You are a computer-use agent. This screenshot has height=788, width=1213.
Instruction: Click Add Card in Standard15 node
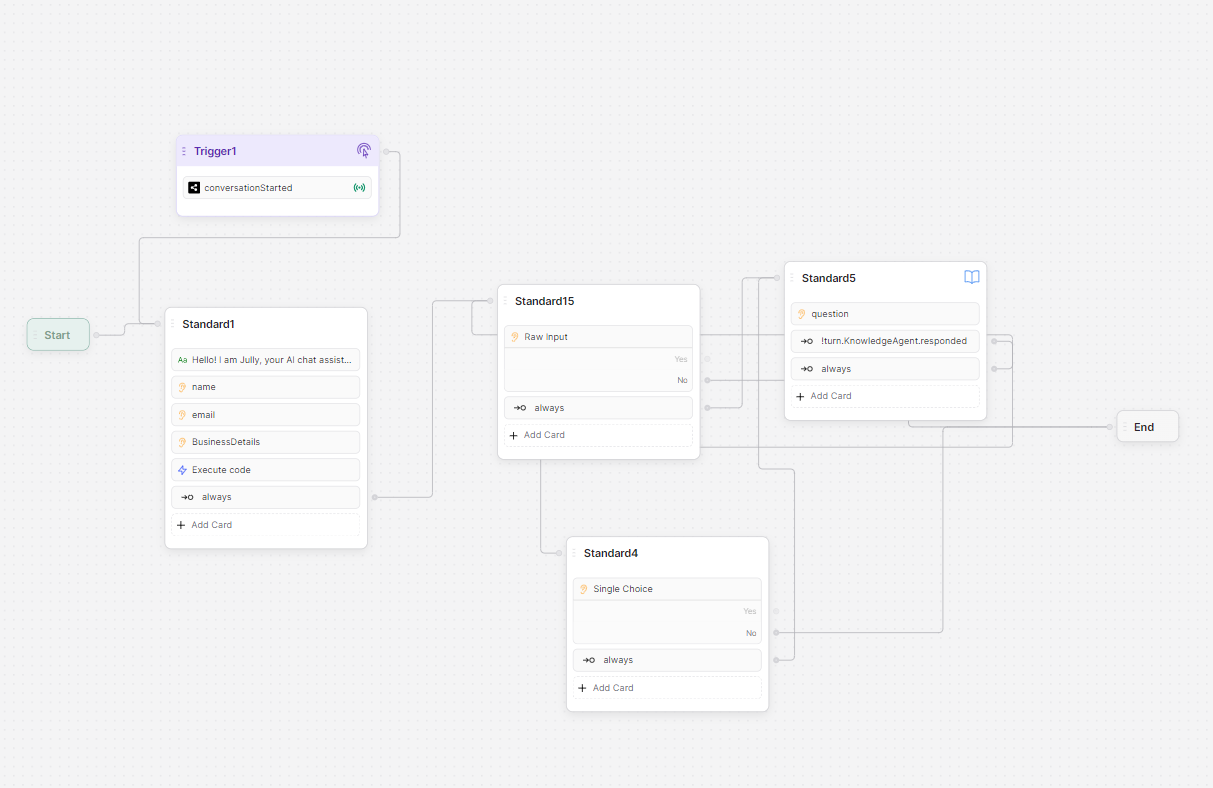pyautogui.click(x=544, y=435)
